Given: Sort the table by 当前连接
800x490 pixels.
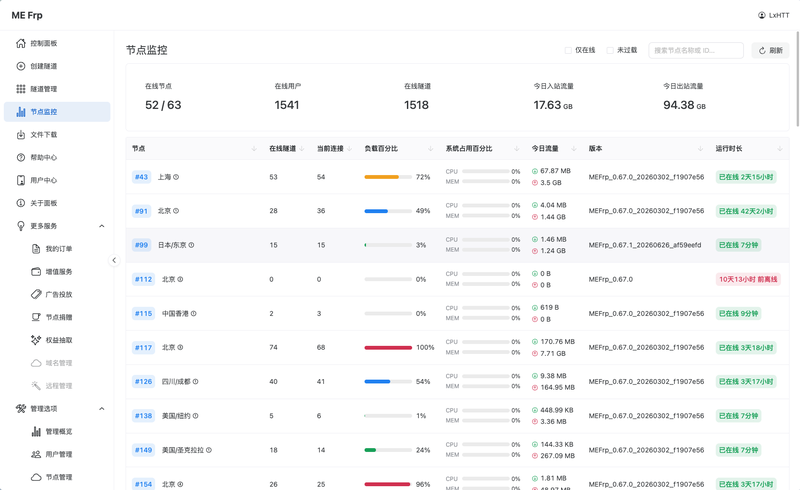Looking at the screenshot, I should (349, 149).
